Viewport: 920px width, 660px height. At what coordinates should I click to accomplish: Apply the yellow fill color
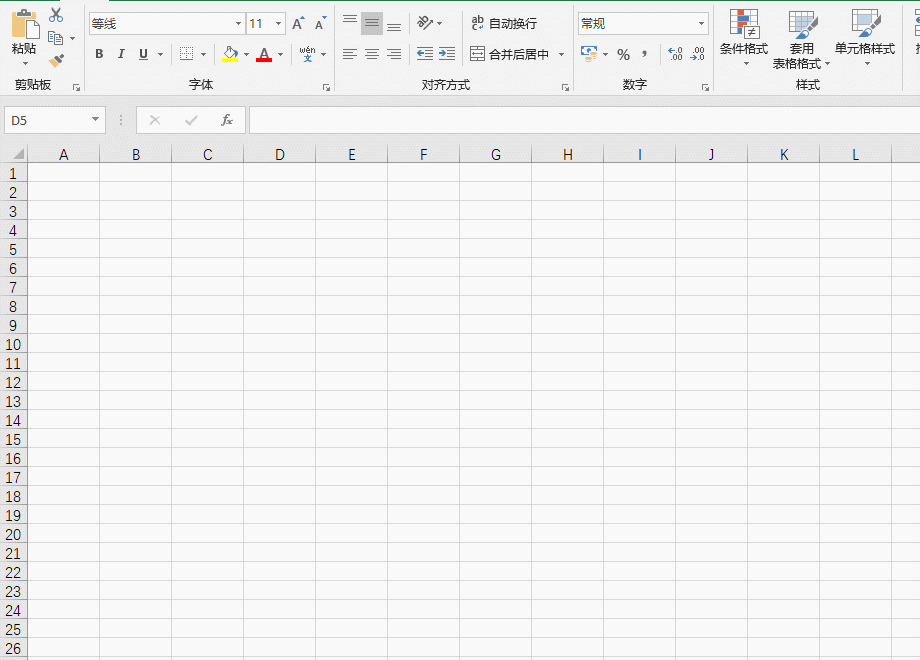[x=230, y=54]
